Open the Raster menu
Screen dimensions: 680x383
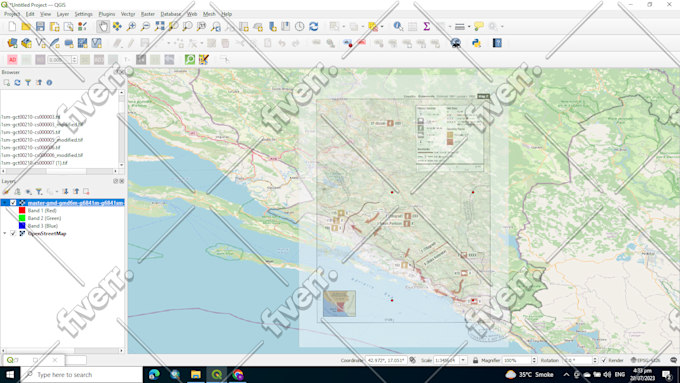[148, 14]
